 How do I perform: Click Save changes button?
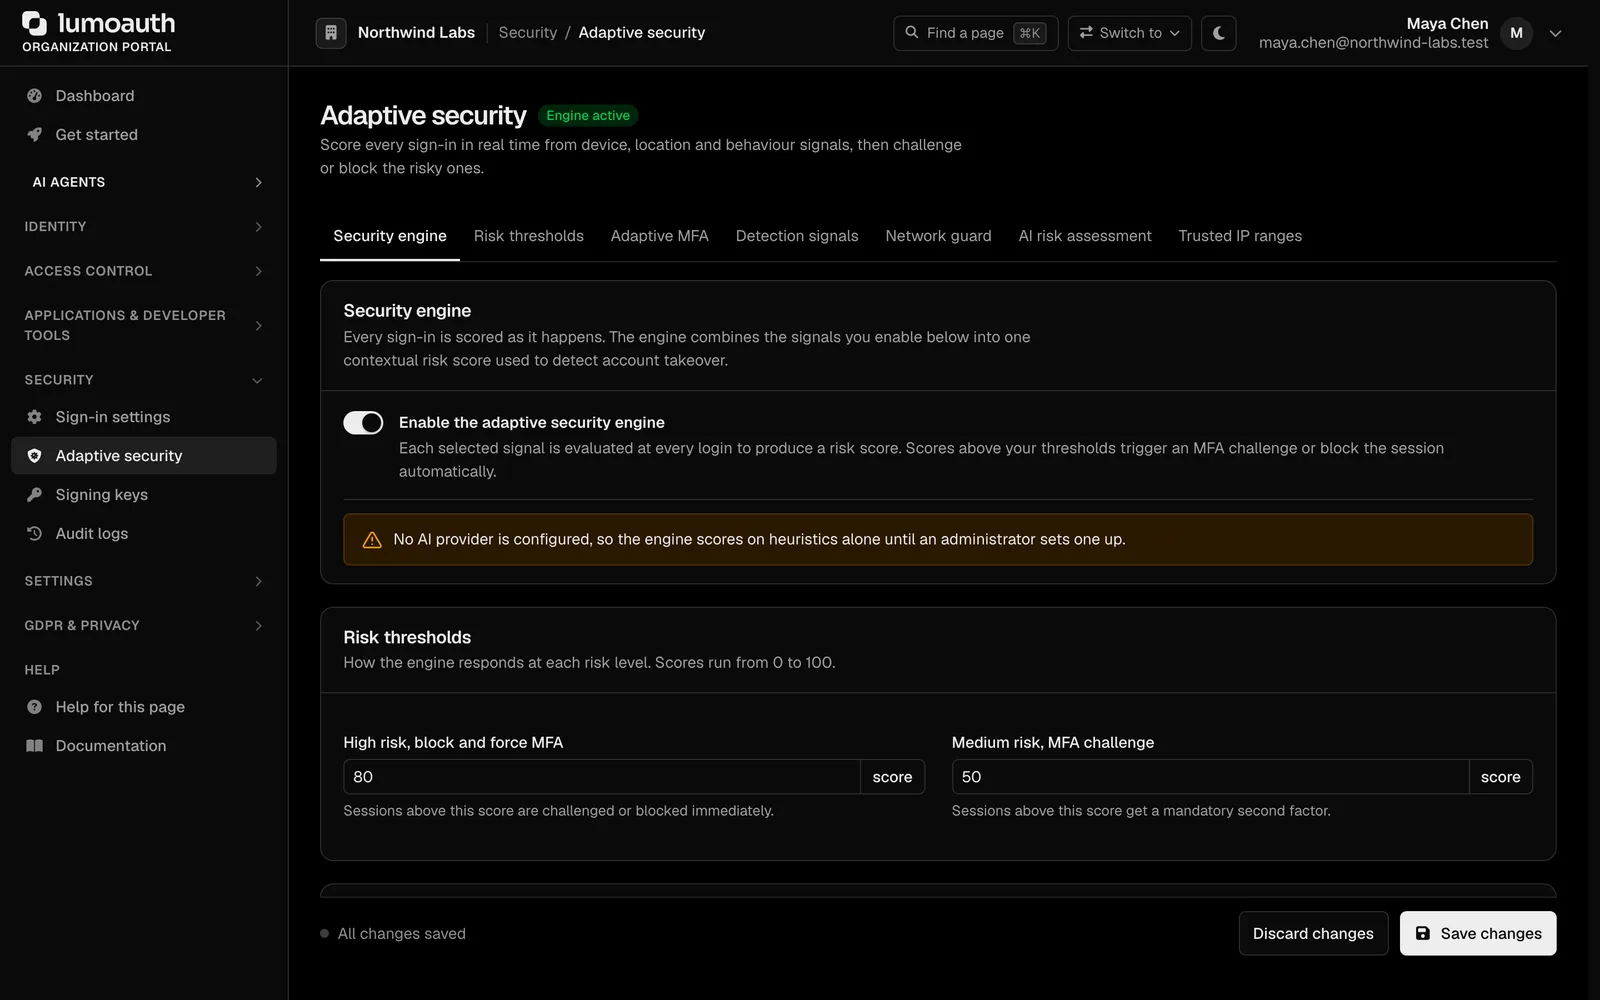pos(1478,933)
